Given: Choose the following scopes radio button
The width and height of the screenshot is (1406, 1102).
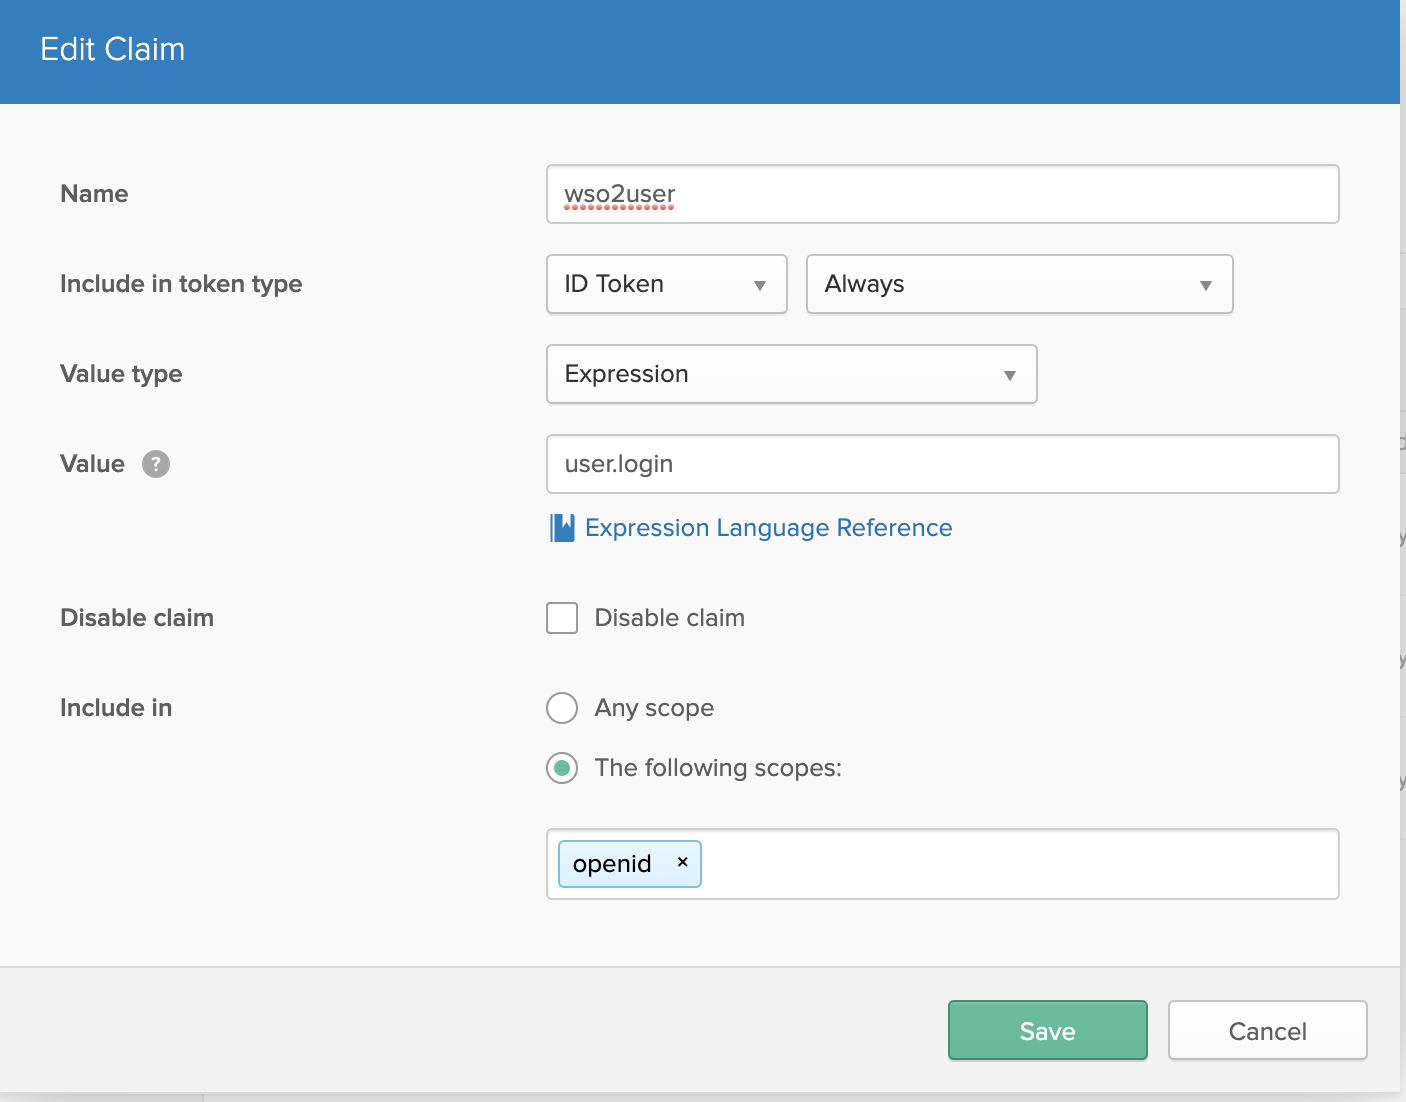Looking at the screenshot, I should click(x=562, y=768).
